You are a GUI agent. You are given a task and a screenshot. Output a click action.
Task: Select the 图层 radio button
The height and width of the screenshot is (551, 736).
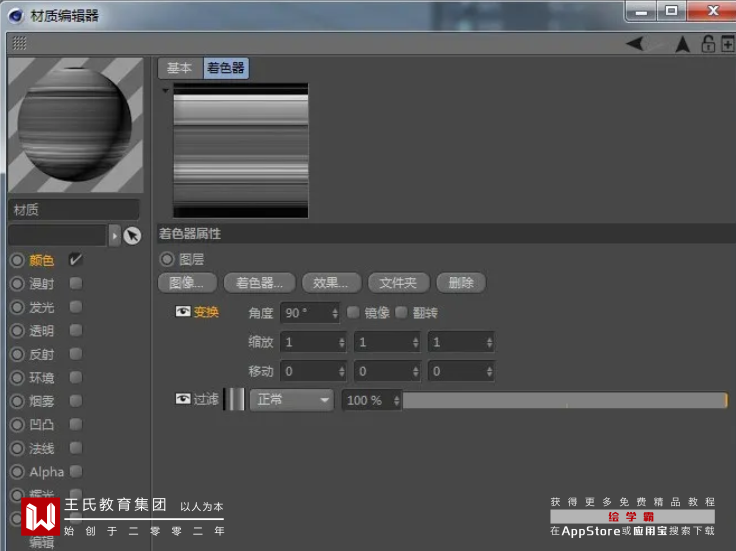[x=167, y=259]
